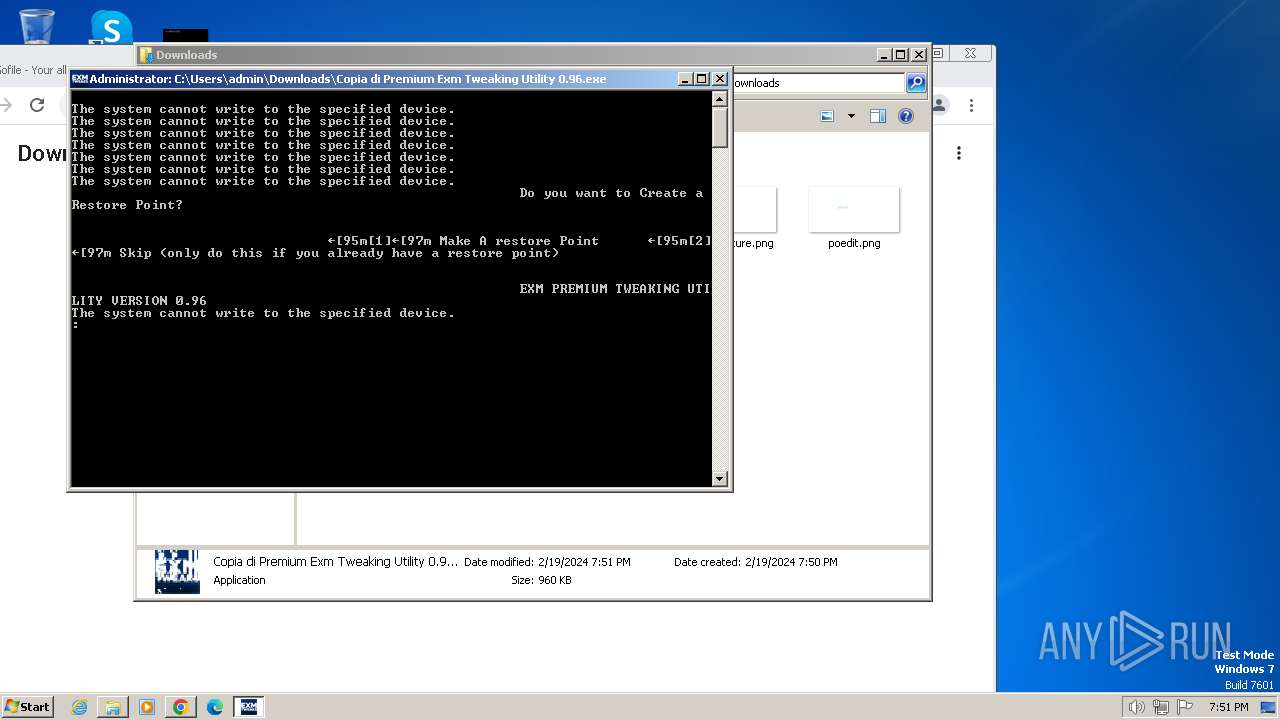Click the 7:51 PM taskbar clock

pos(1228,707)
